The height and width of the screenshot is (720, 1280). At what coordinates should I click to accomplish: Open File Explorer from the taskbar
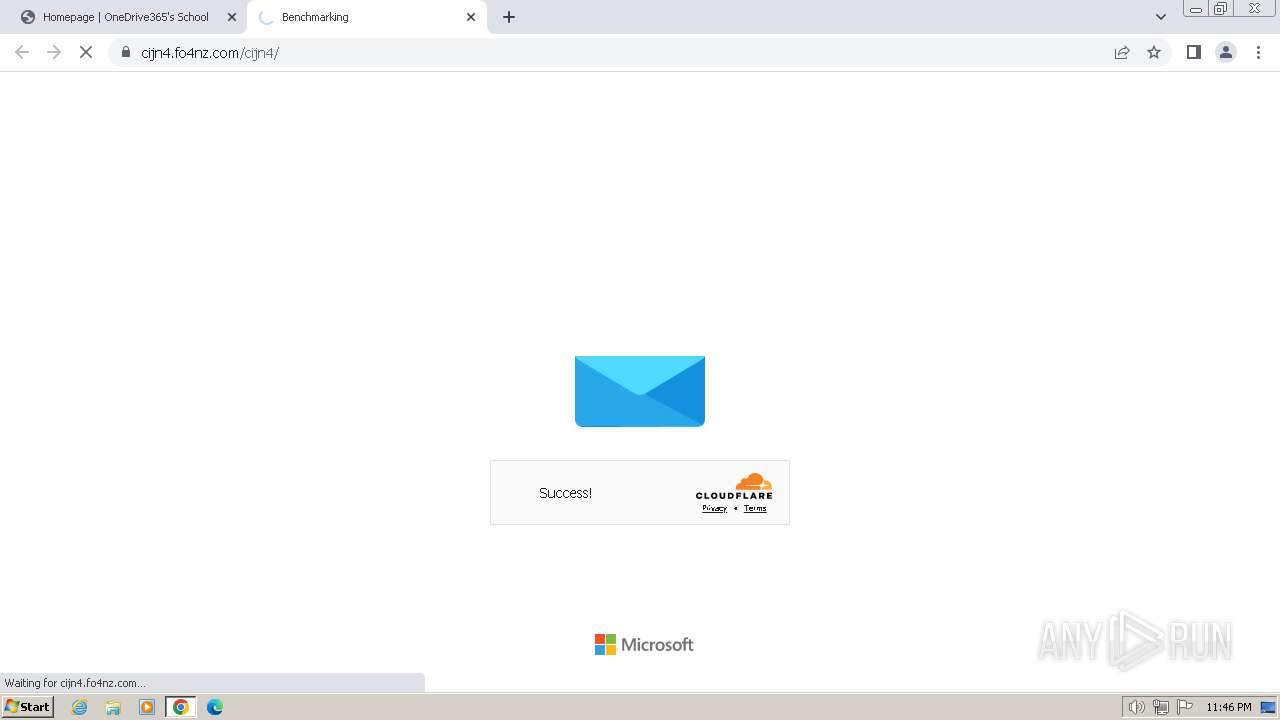(x=113, y=707)
